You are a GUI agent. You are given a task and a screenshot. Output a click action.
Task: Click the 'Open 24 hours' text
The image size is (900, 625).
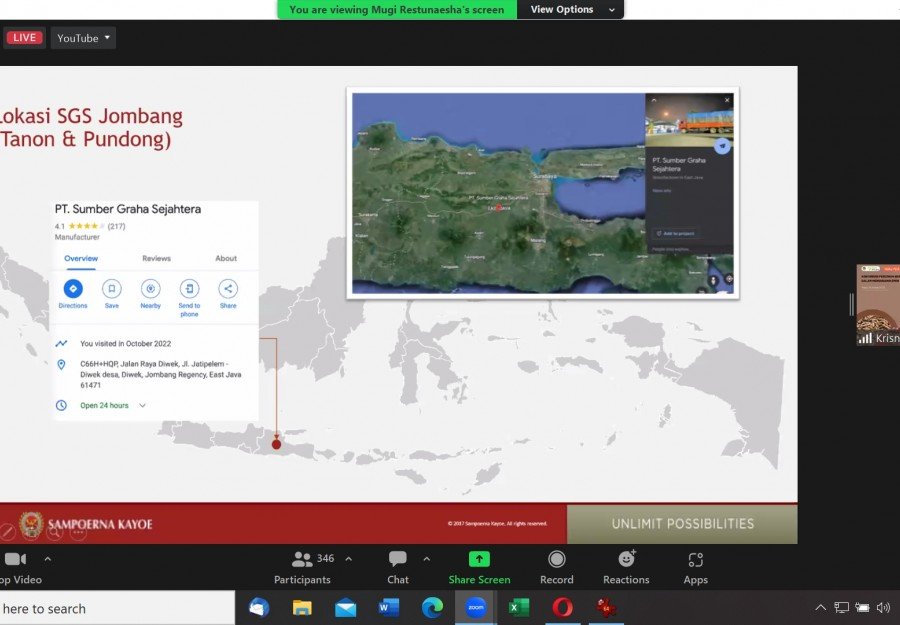click(104, 405)
